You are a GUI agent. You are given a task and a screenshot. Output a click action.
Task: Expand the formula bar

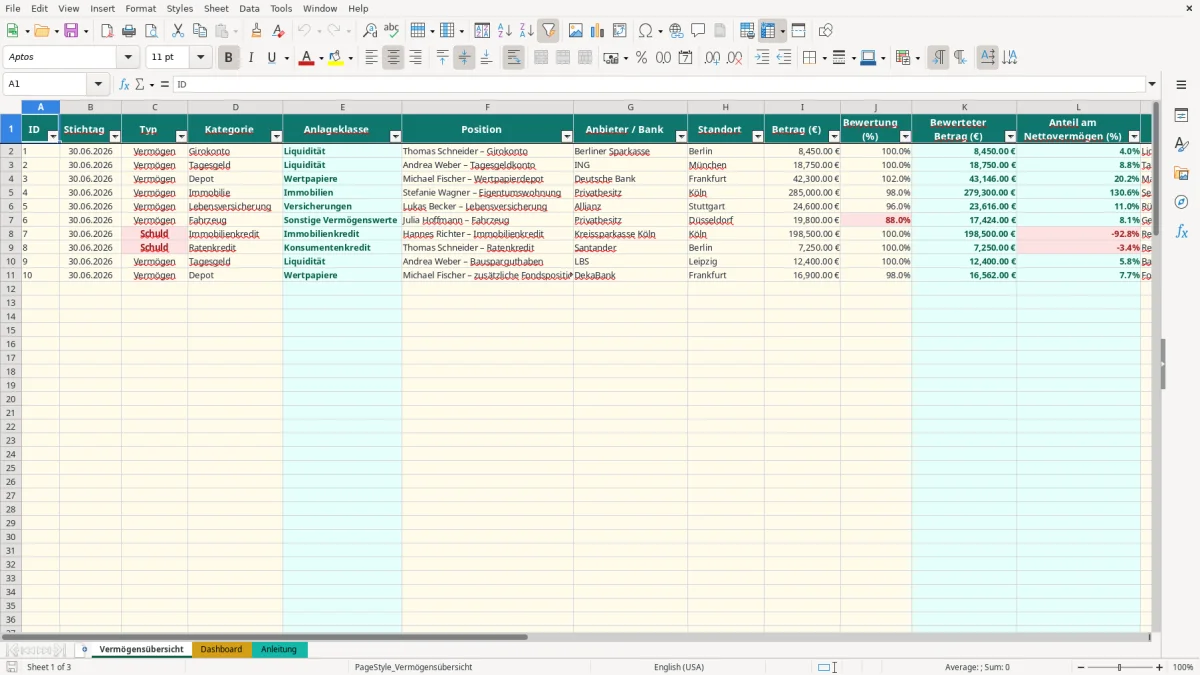tap(1152, 85)
